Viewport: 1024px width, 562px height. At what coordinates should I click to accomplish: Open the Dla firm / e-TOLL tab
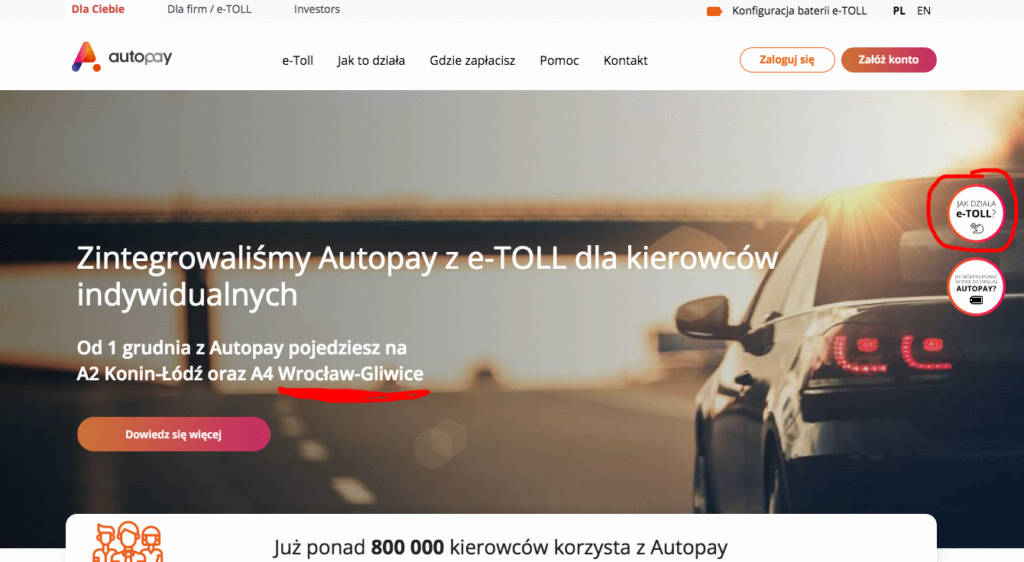click(209, 9)
